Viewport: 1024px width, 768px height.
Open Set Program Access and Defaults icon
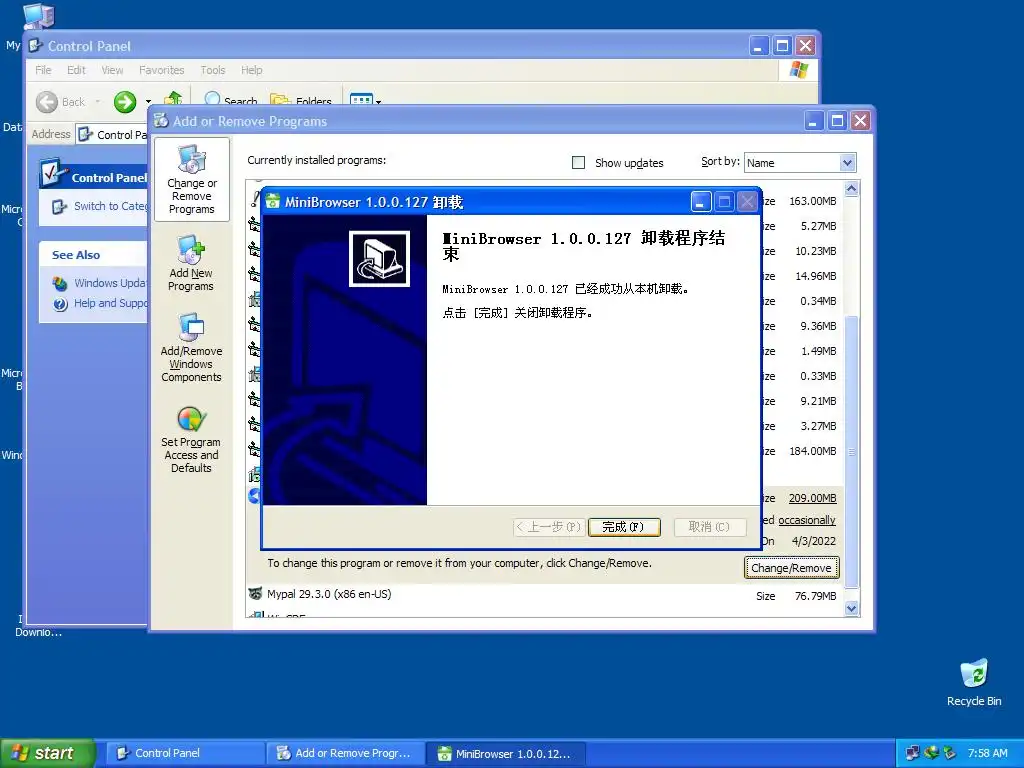tap(191, 439)
